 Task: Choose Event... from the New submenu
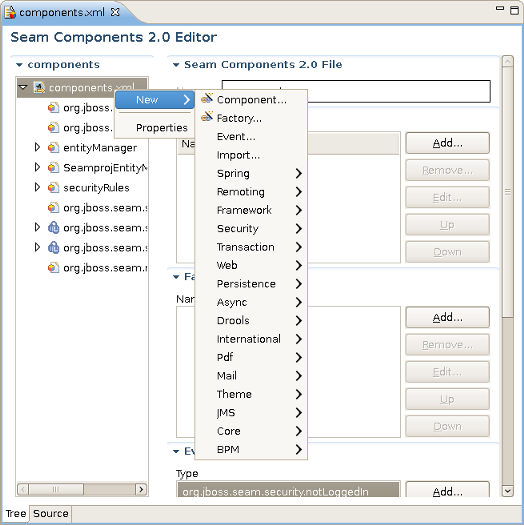[x=251, y=137]
